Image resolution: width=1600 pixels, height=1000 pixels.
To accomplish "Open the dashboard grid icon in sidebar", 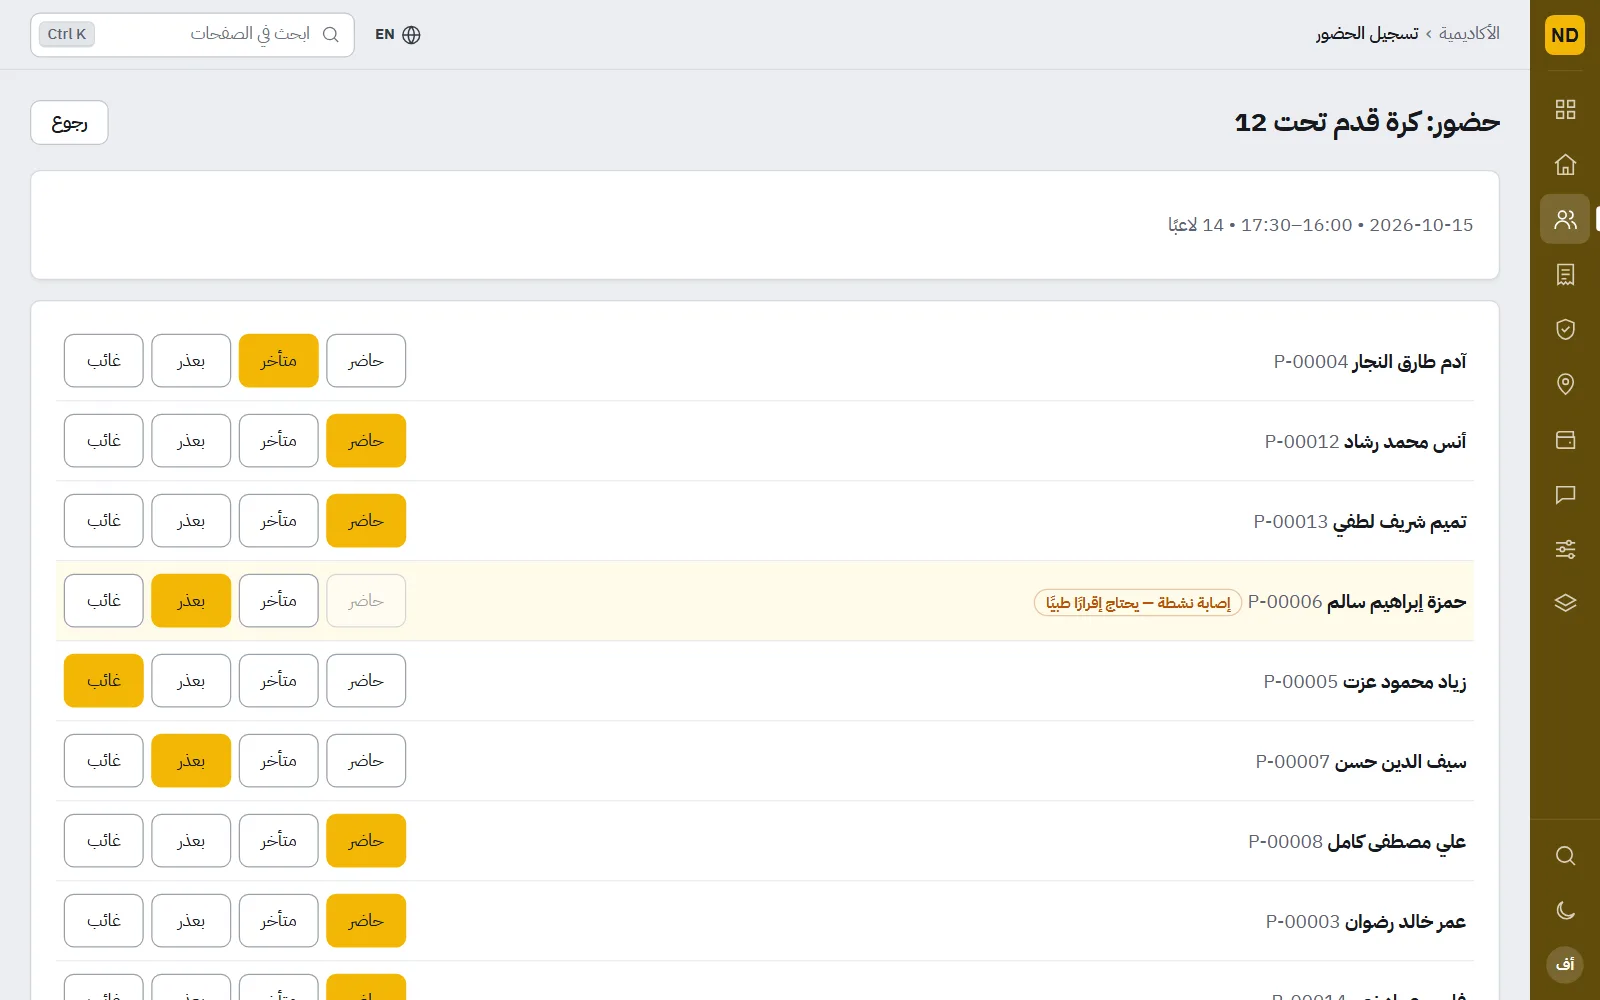I will pos(1565,109).
